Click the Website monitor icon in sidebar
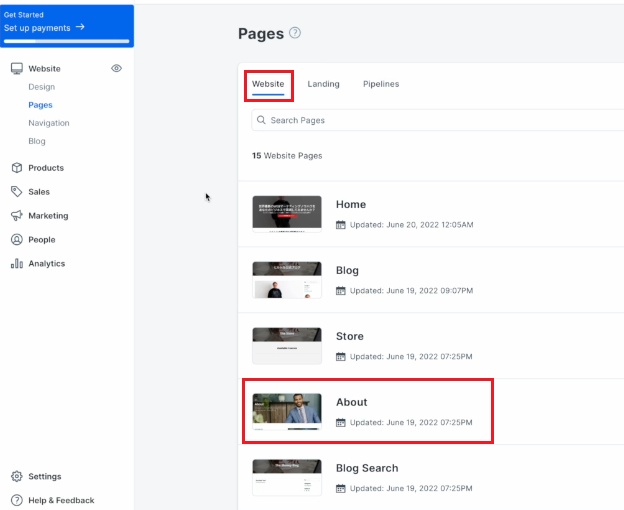The height and width of the screenshot is (510, 624). point(16,69)
